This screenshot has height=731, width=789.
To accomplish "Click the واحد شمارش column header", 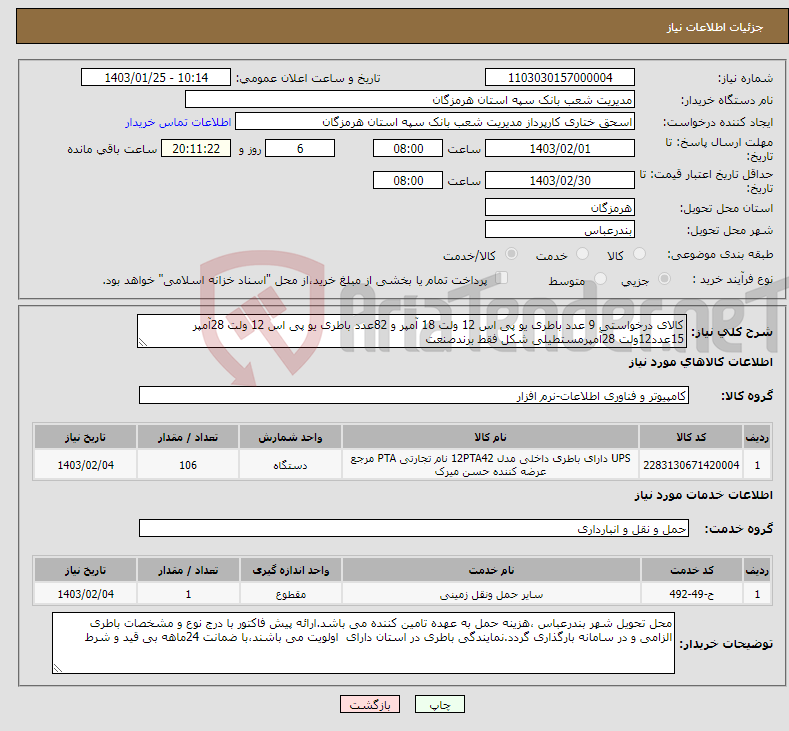I will (290, 437).
